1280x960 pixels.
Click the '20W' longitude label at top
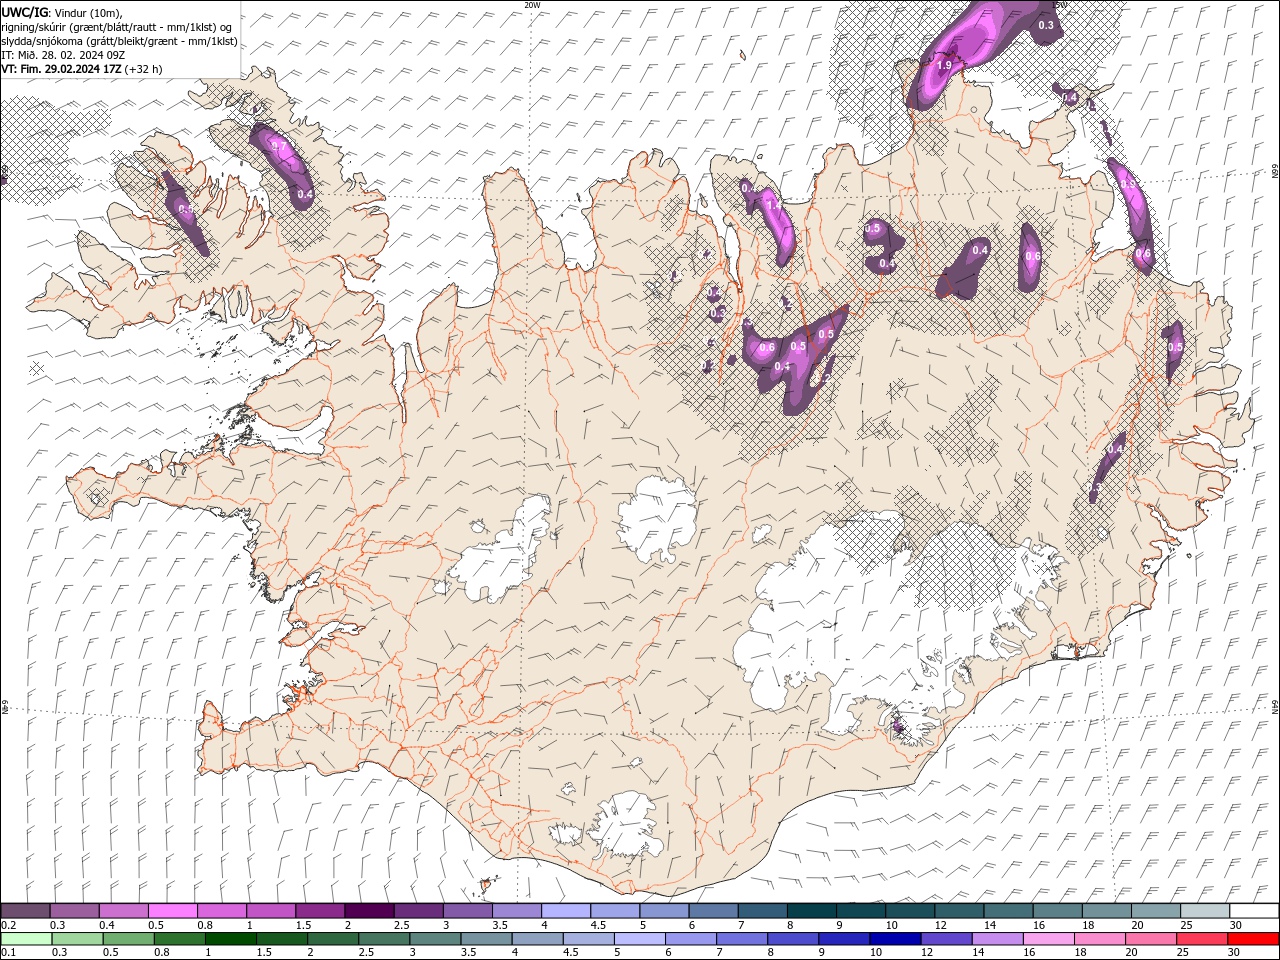532,4
